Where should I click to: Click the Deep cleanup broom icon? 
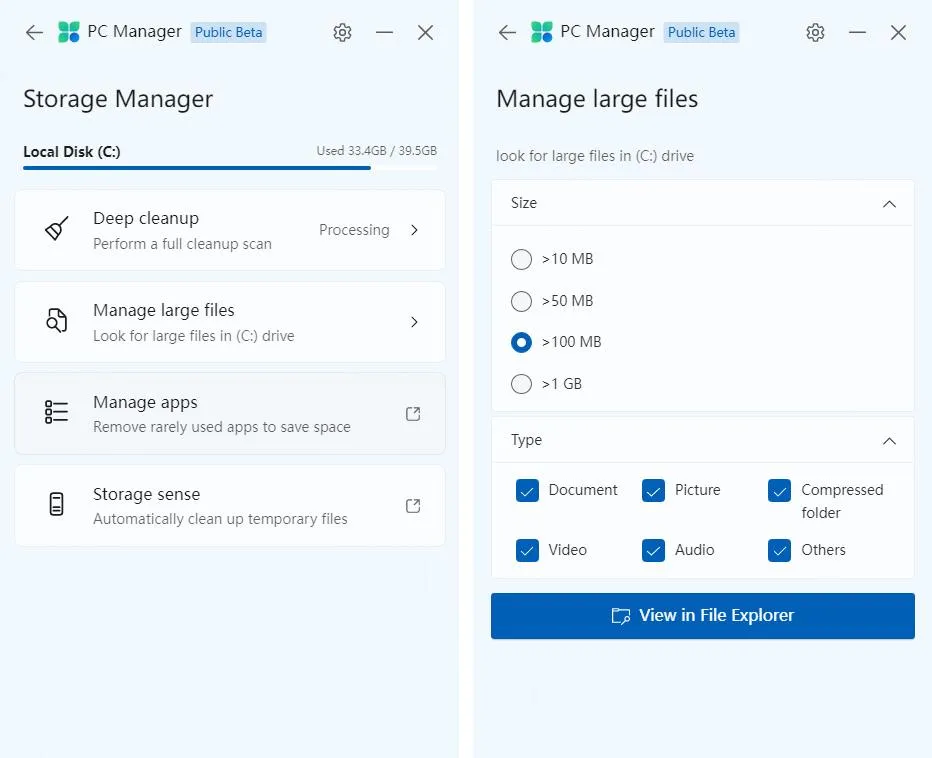tap(56, 229)
